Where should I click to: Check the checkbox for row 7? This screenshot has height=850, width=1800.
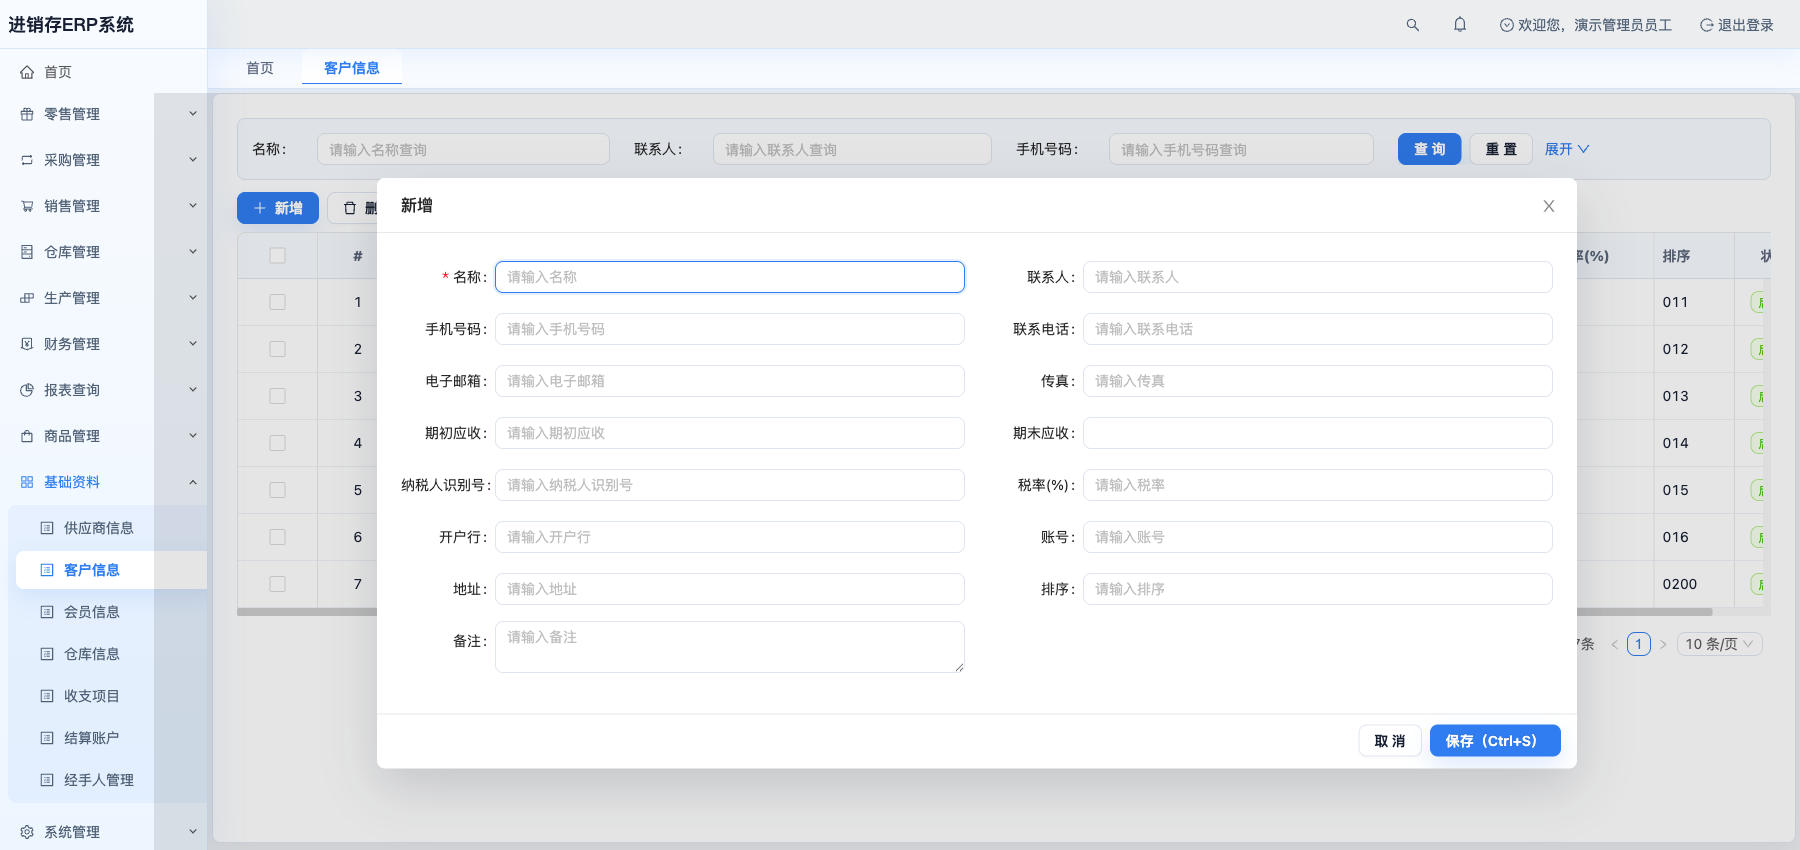pyautogui.click(x=278, y=584)
